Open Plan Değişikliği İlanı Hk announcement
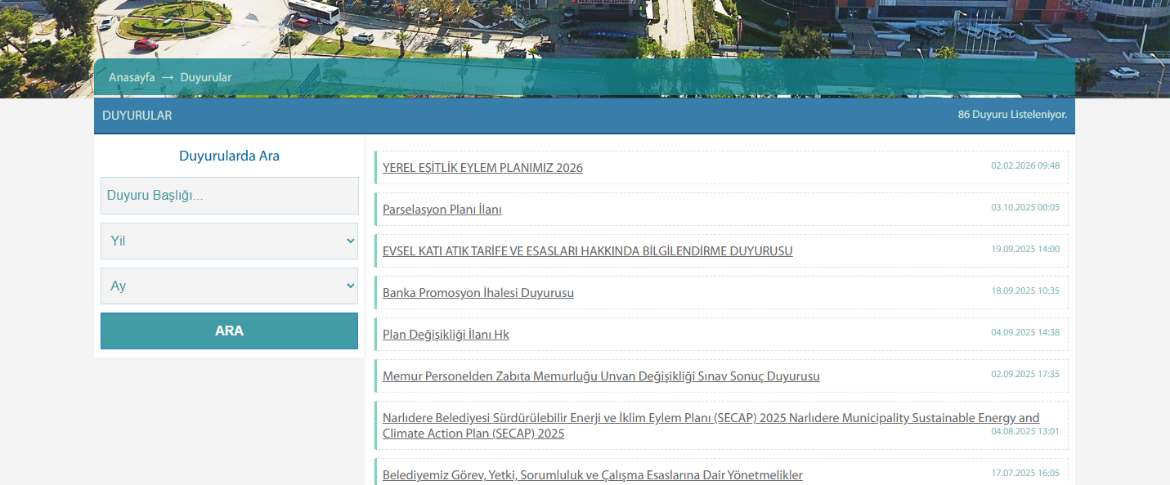Image resolution: width=1170 pixels, height=485 pixels. (445, 335)
